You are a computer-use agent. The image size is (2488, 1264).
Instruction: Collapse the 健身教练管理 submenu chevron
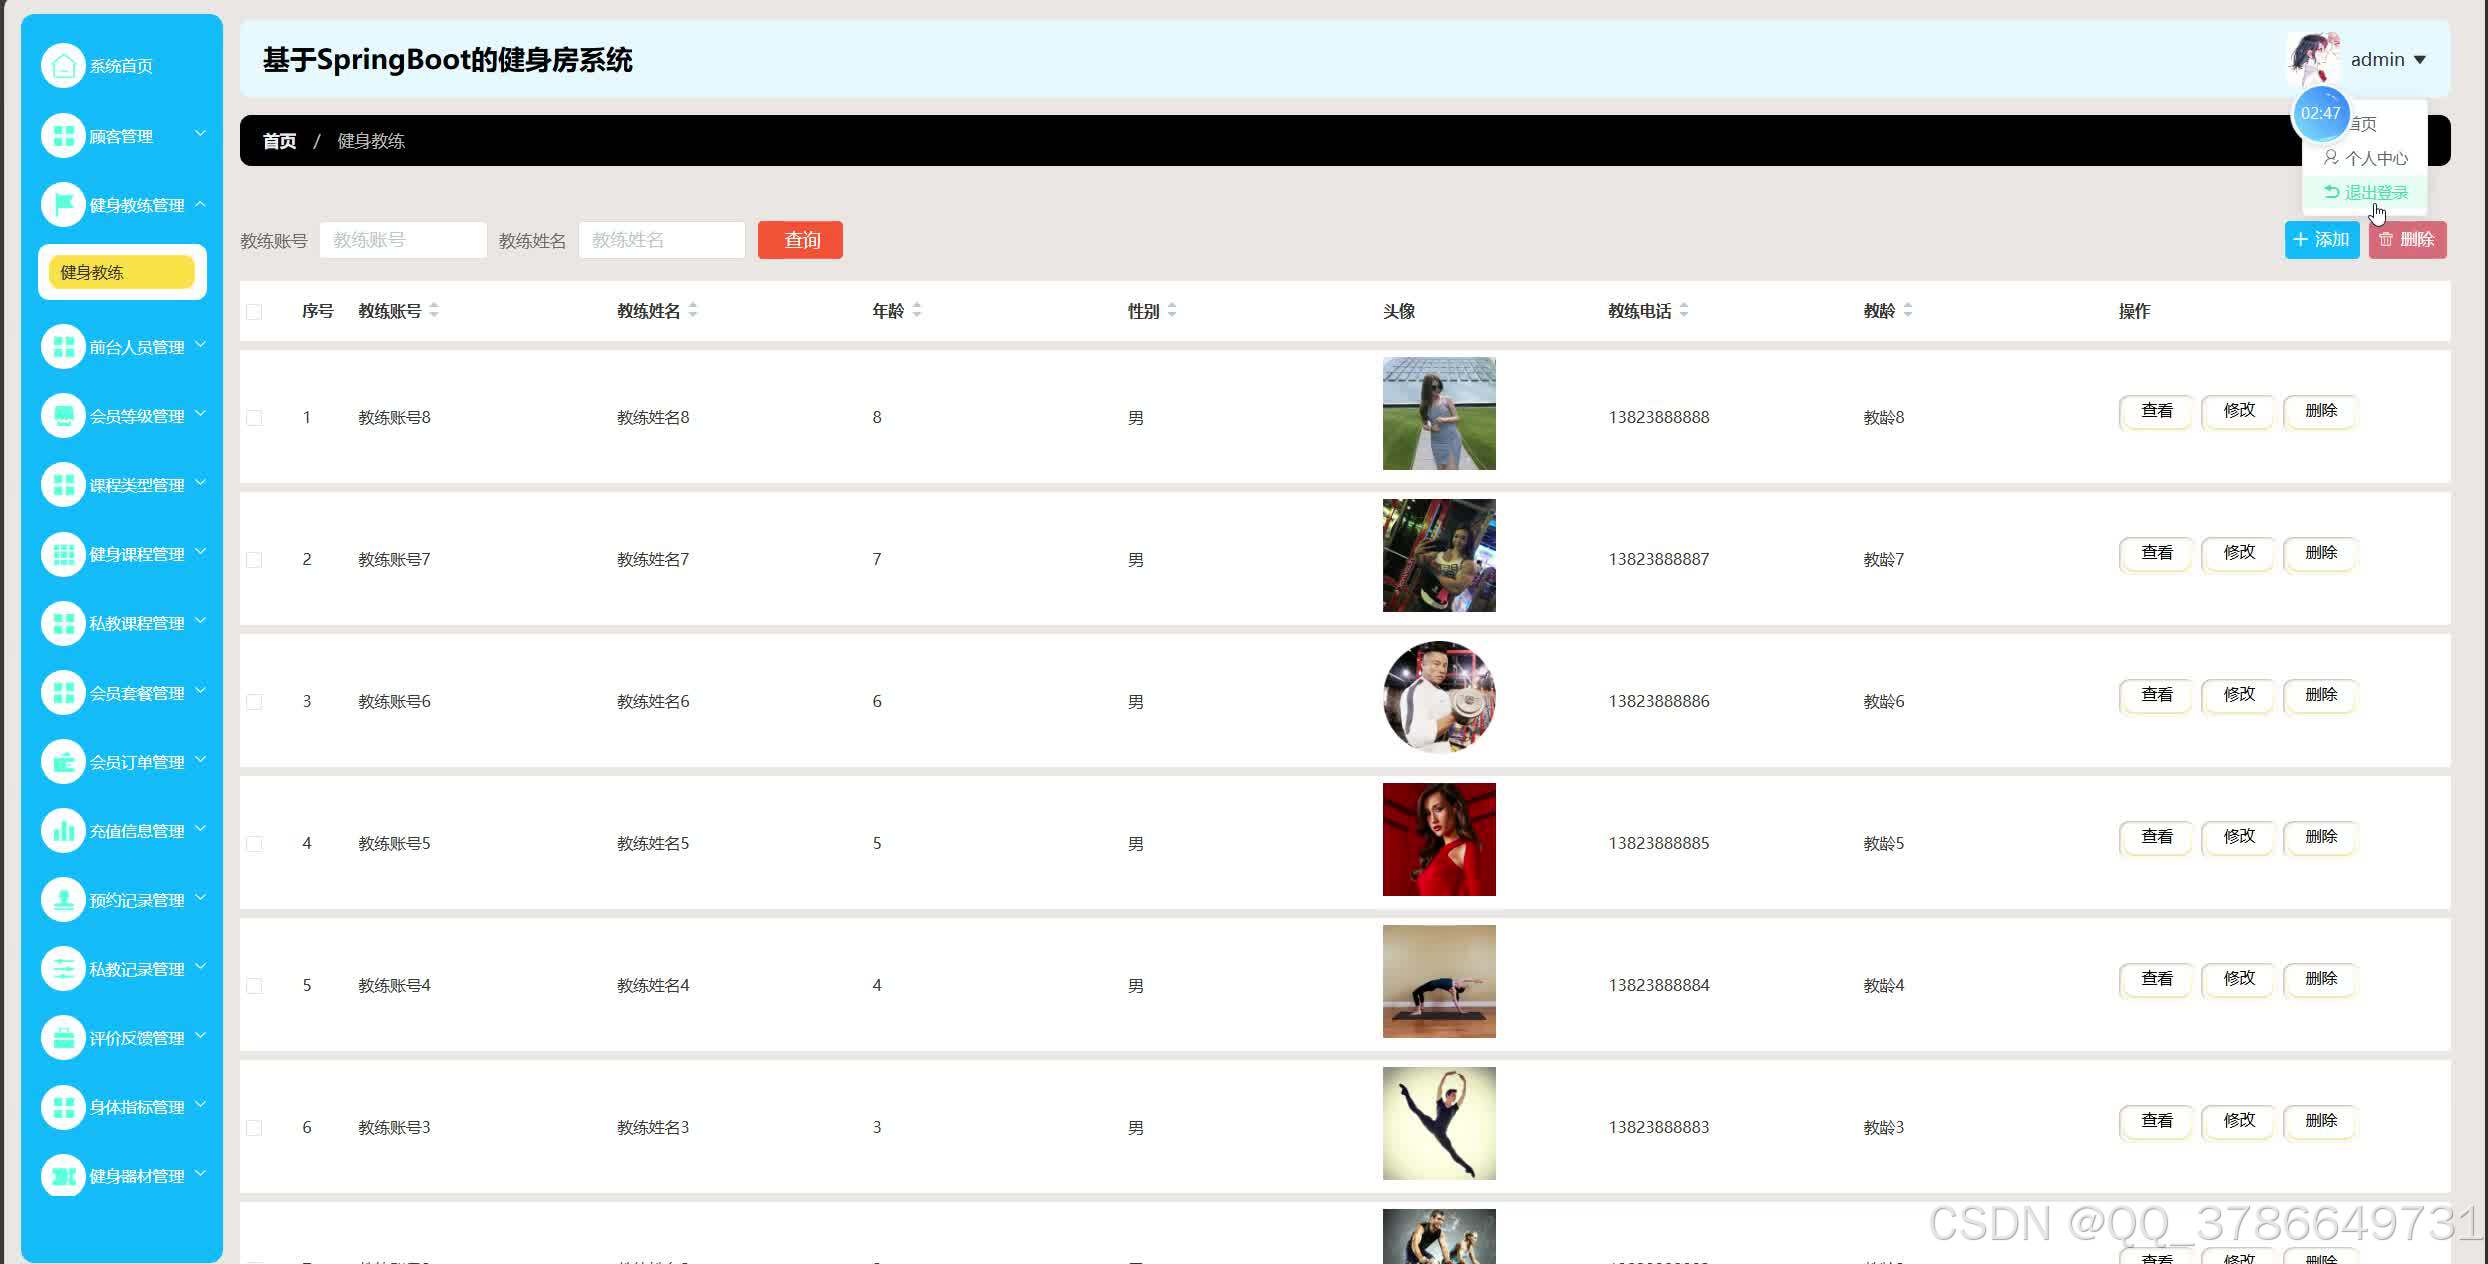(200, 204)
